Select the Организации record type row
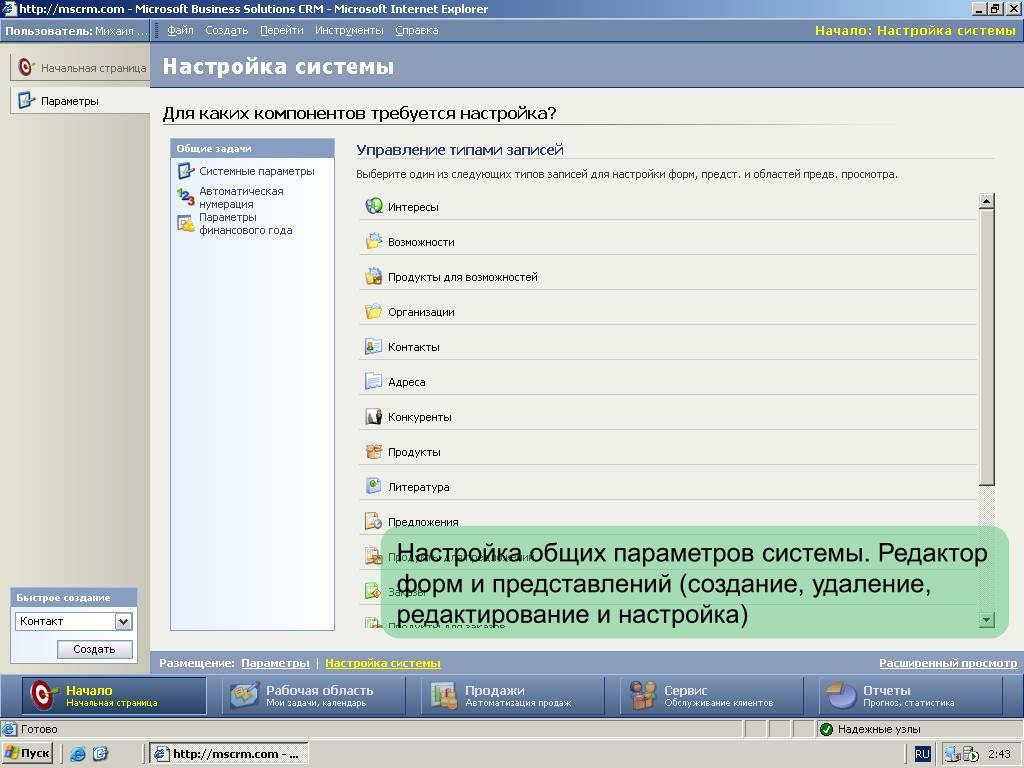This screenshot has height=768, width=1024. pyautogui.click(x=667, y=312)
